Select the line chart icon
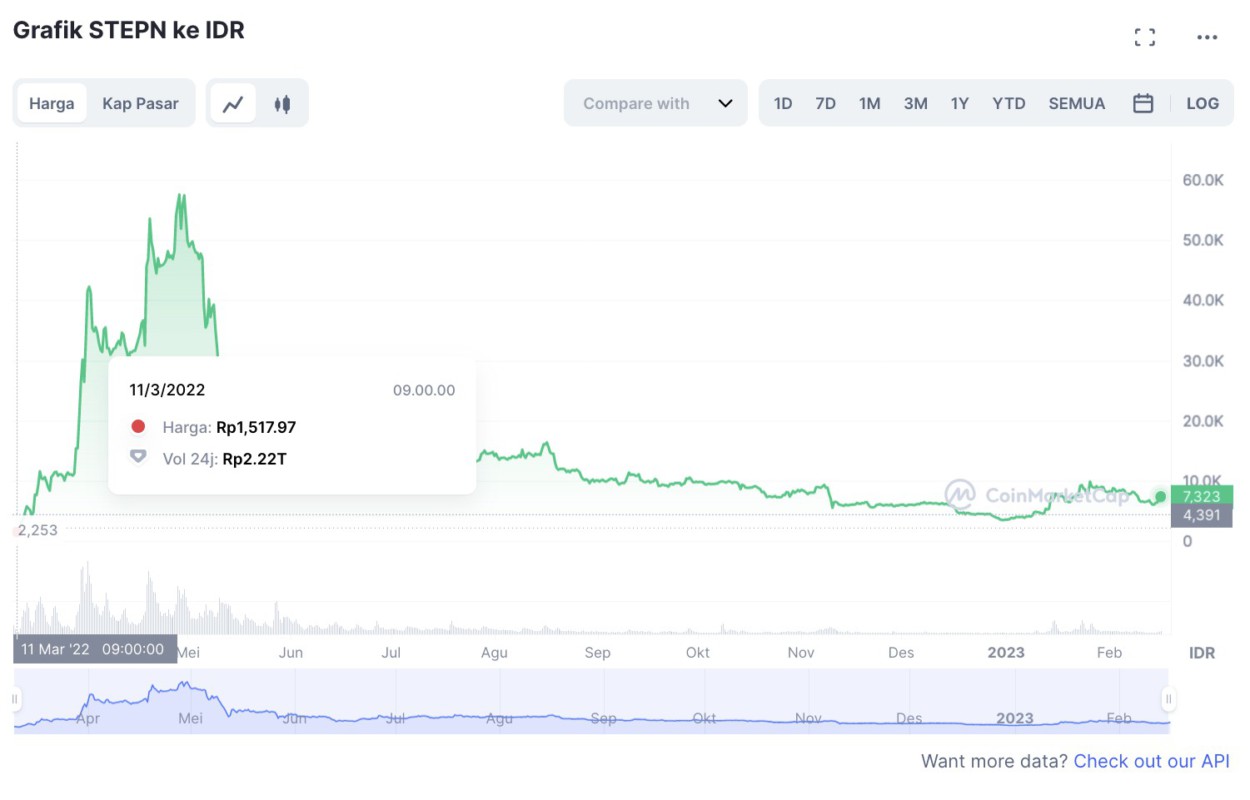The image size is (1250, 800). pos(233,102)
